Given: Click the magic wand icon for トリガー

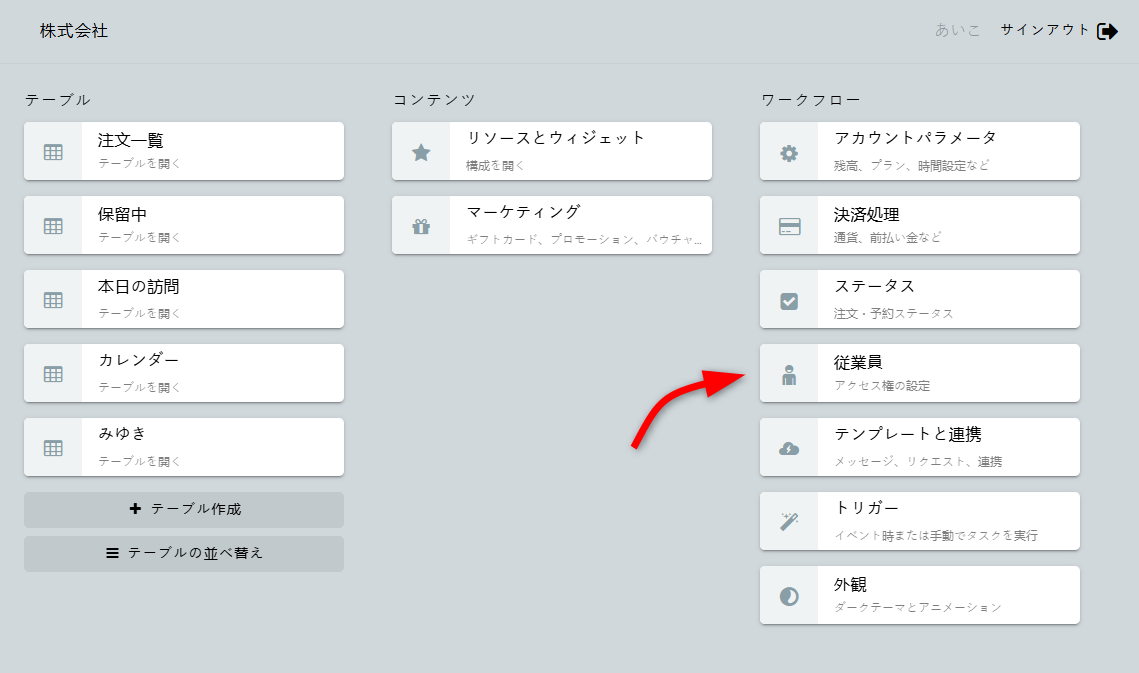Looking at the screenshot, I should [x=789, y=522].
